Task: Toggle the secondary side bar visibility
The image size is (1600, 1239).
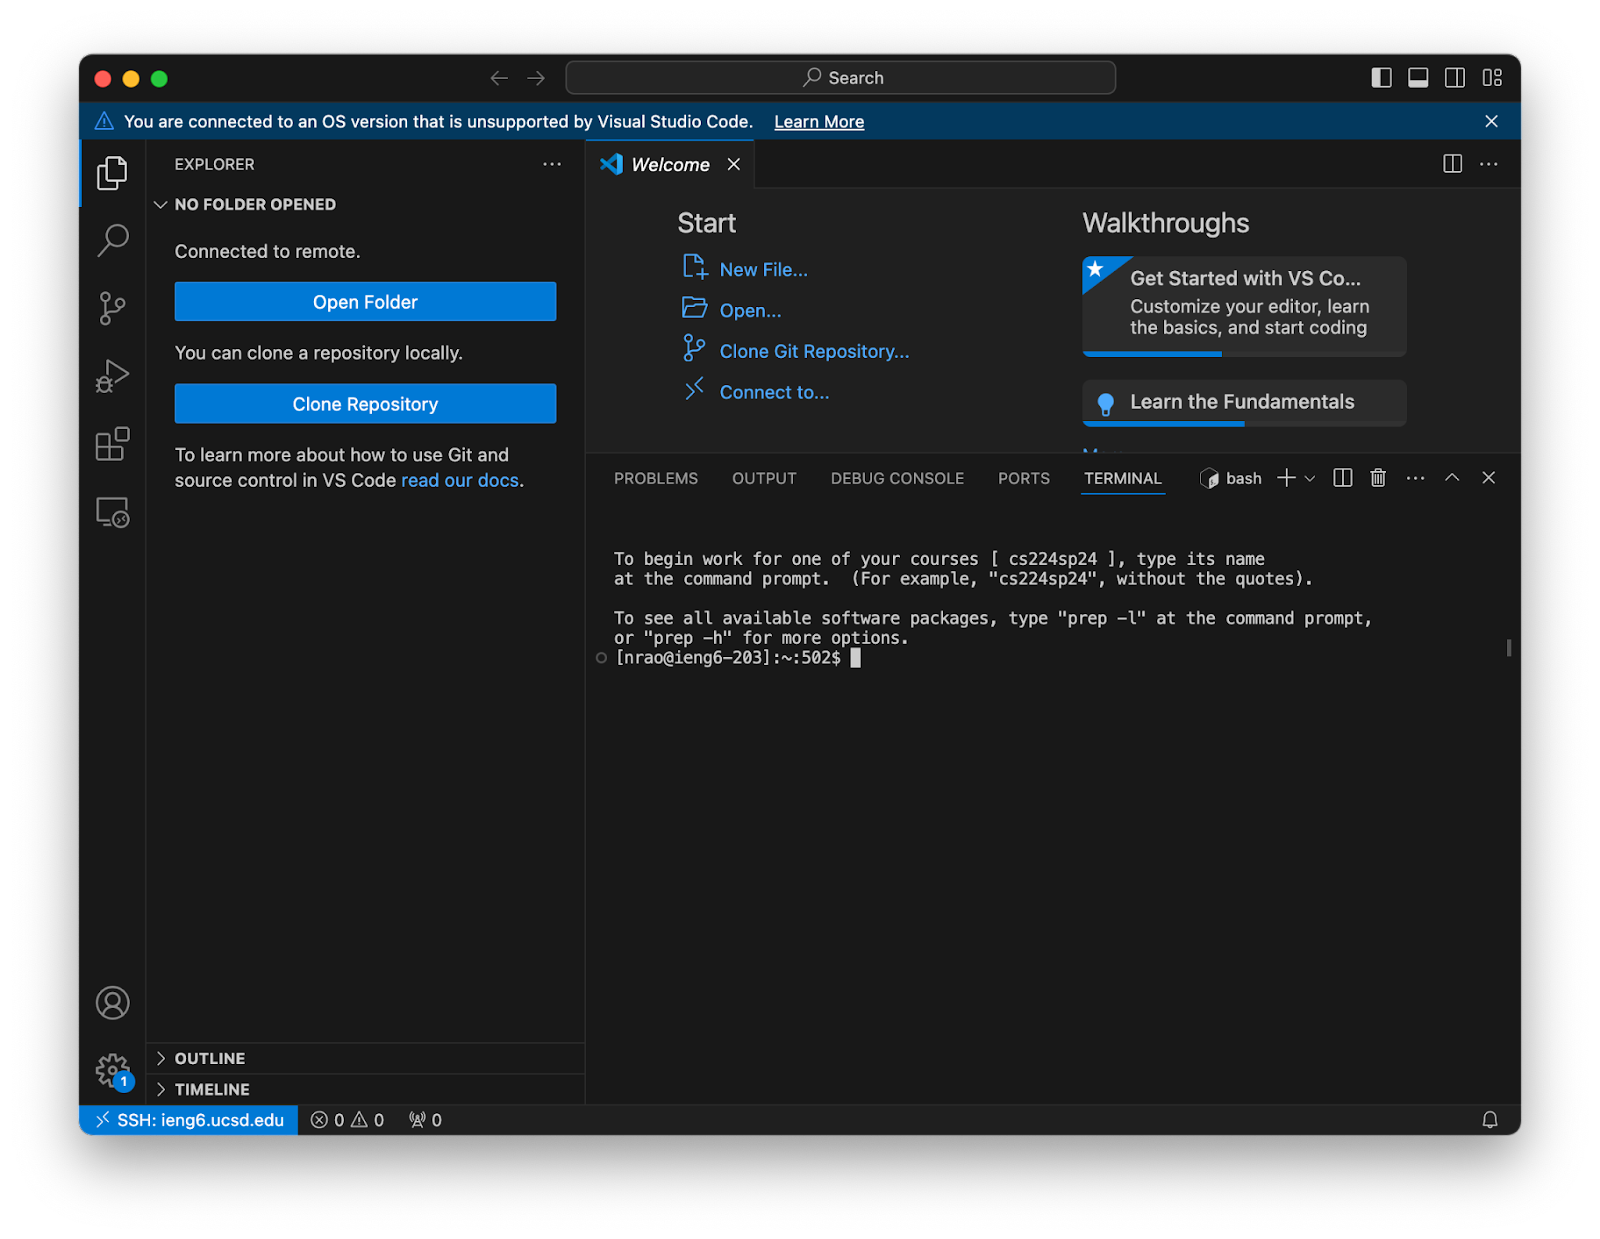Action: point(1455,78)
